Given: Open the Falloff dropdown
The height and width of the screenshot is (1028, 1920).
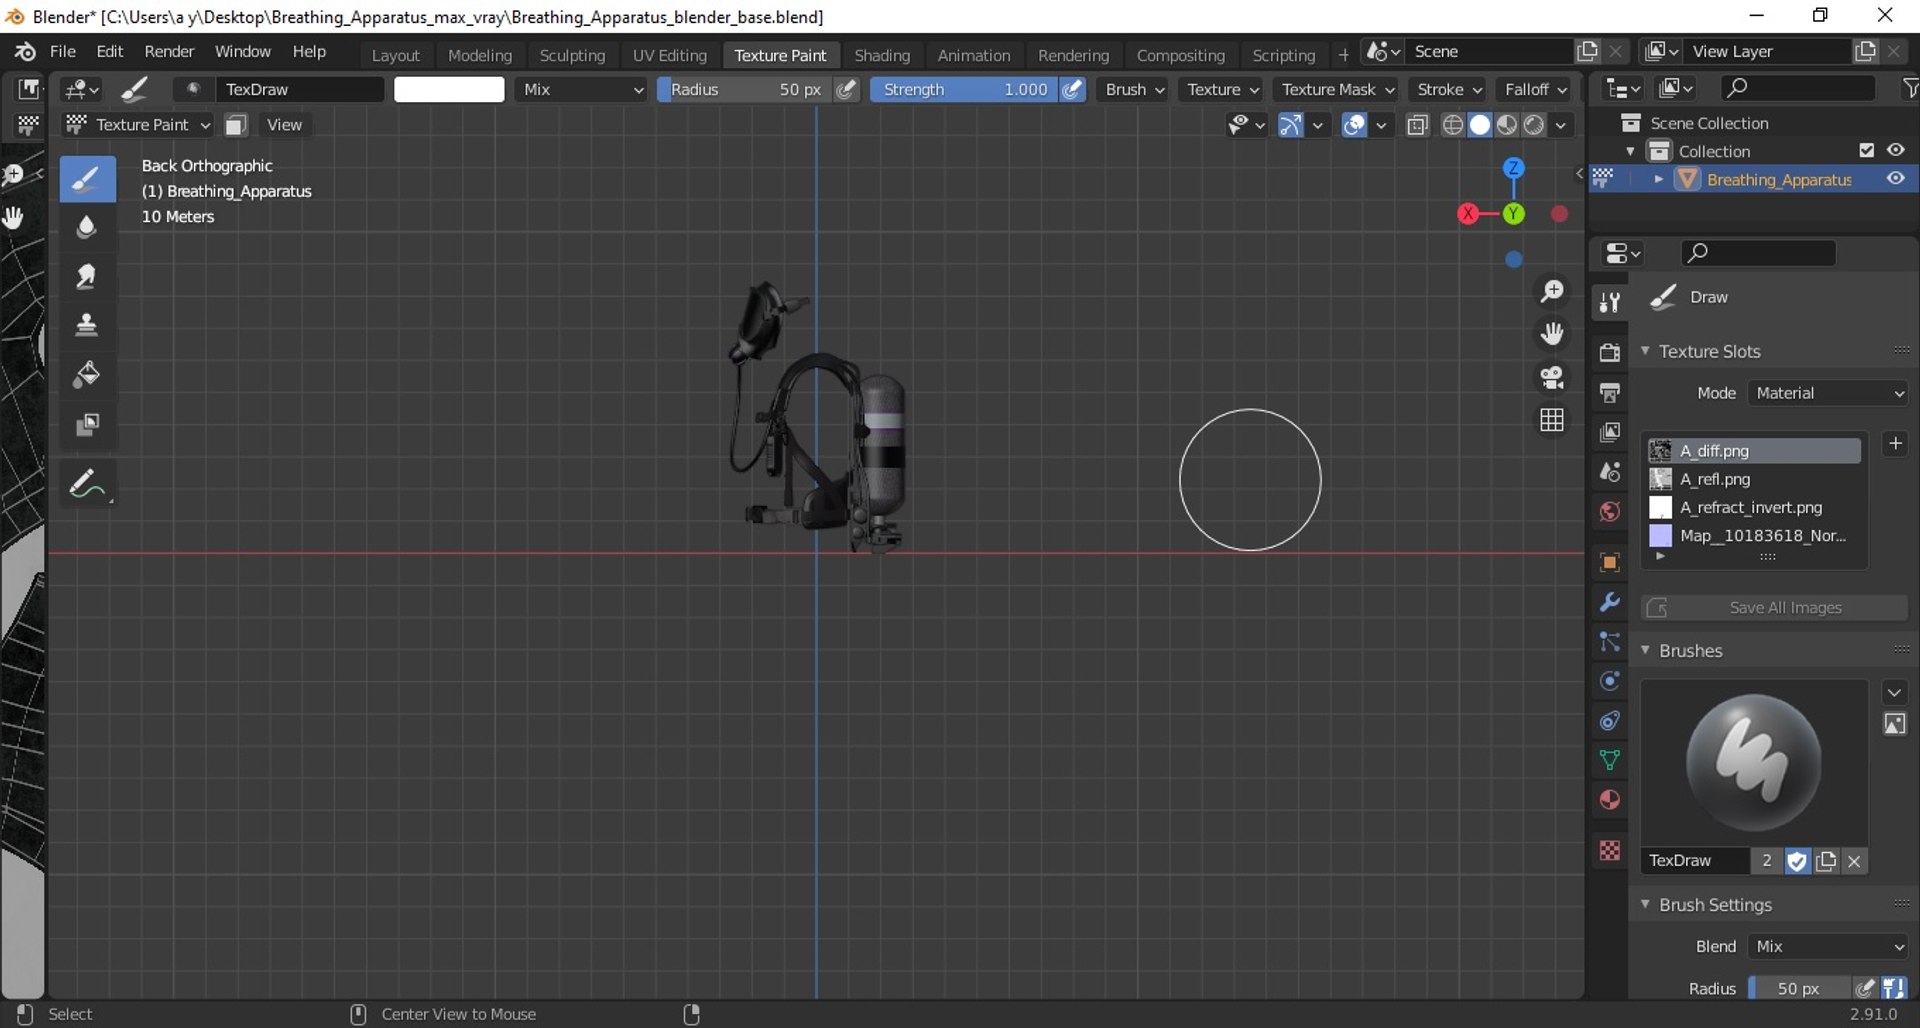Looking at the screenshot, I should [1535, 89].
